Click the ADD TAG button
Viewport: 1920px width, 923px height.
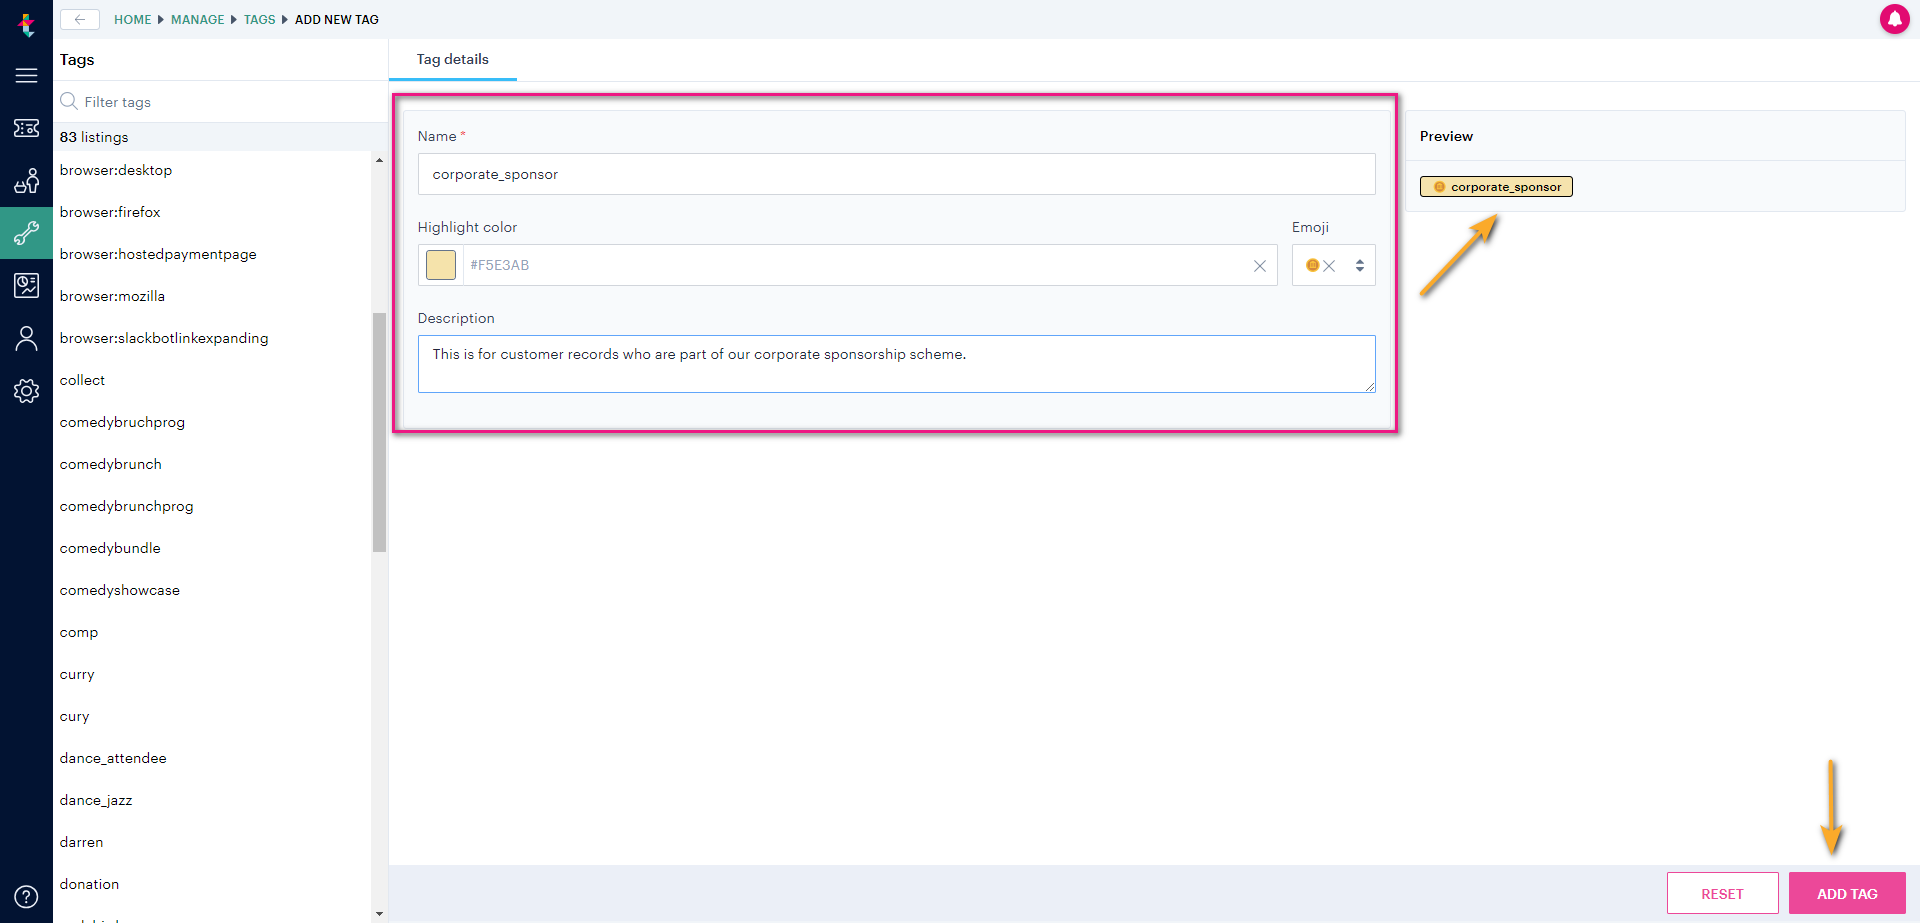1846,893
